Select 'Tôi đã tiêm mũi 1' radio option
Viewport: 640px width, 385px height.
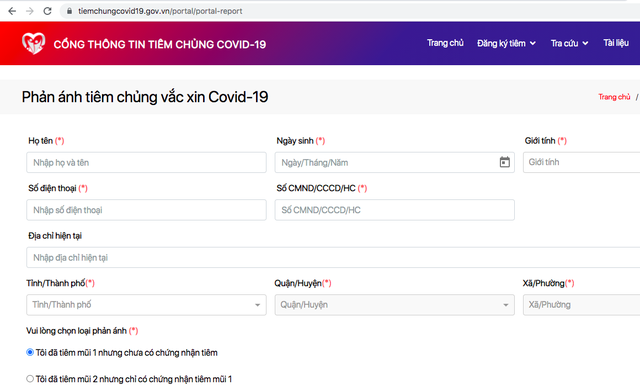click(30, 352)
